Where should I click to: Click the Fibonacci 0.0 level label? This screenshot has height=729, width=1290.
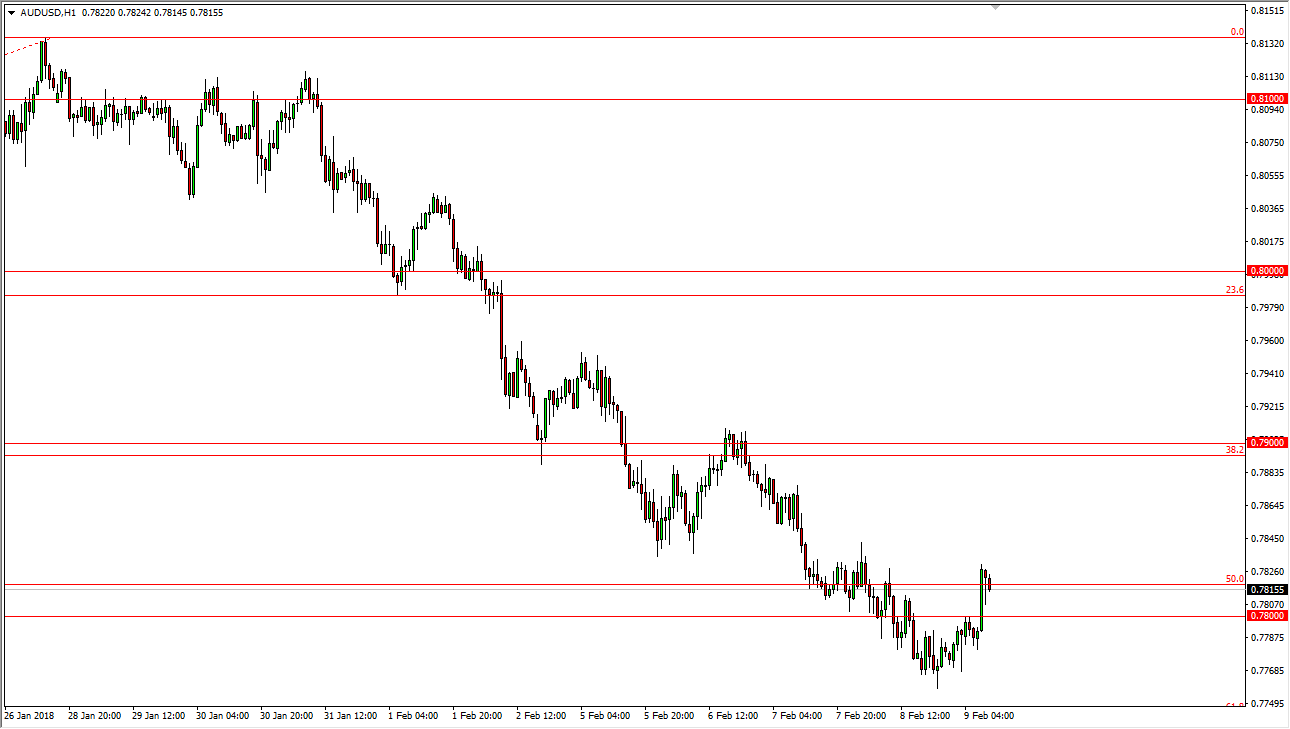click(1237, 32)
